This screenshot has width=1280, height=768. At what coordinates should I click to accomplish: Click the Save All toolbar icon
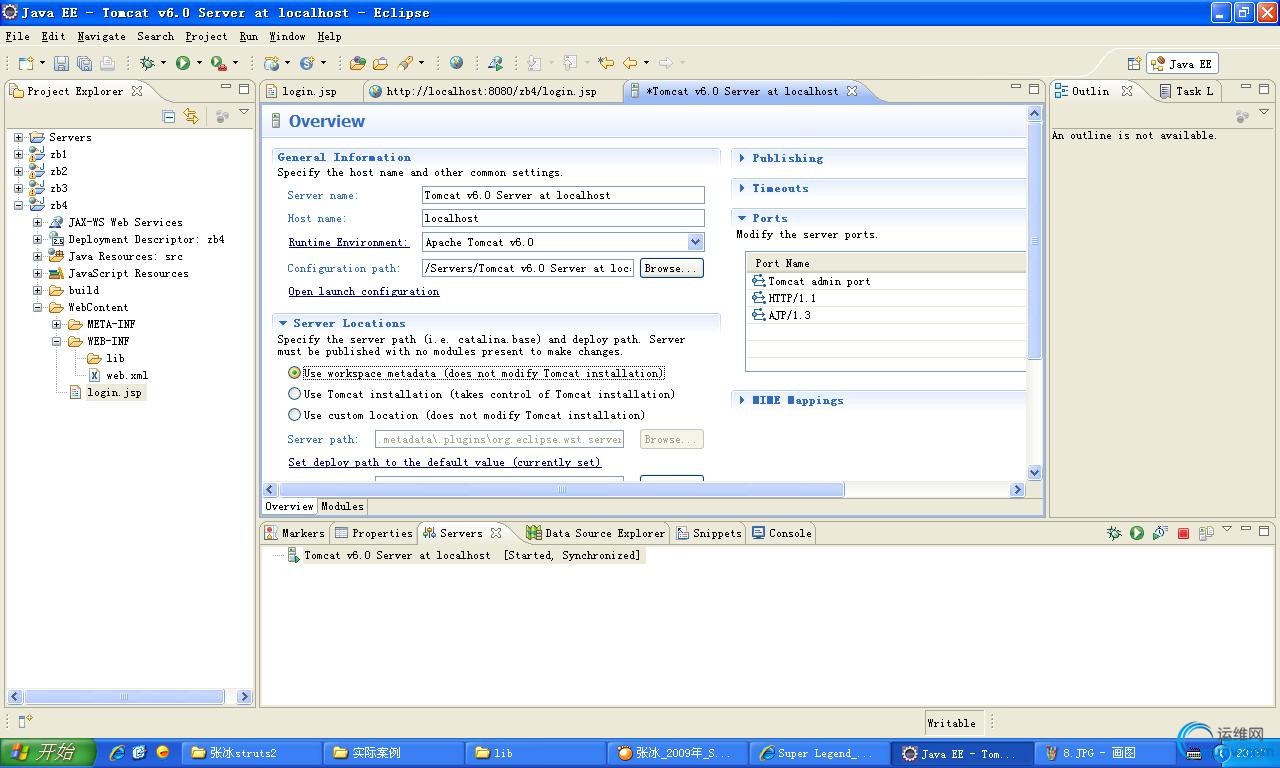point(84,63)
